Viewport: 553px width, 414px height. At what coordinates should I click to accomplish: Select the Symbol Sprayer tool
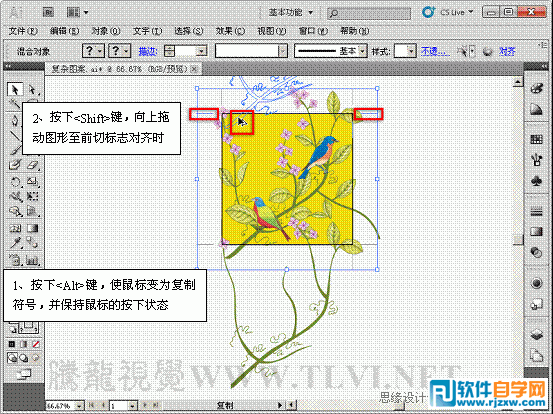tap(15, 260)
